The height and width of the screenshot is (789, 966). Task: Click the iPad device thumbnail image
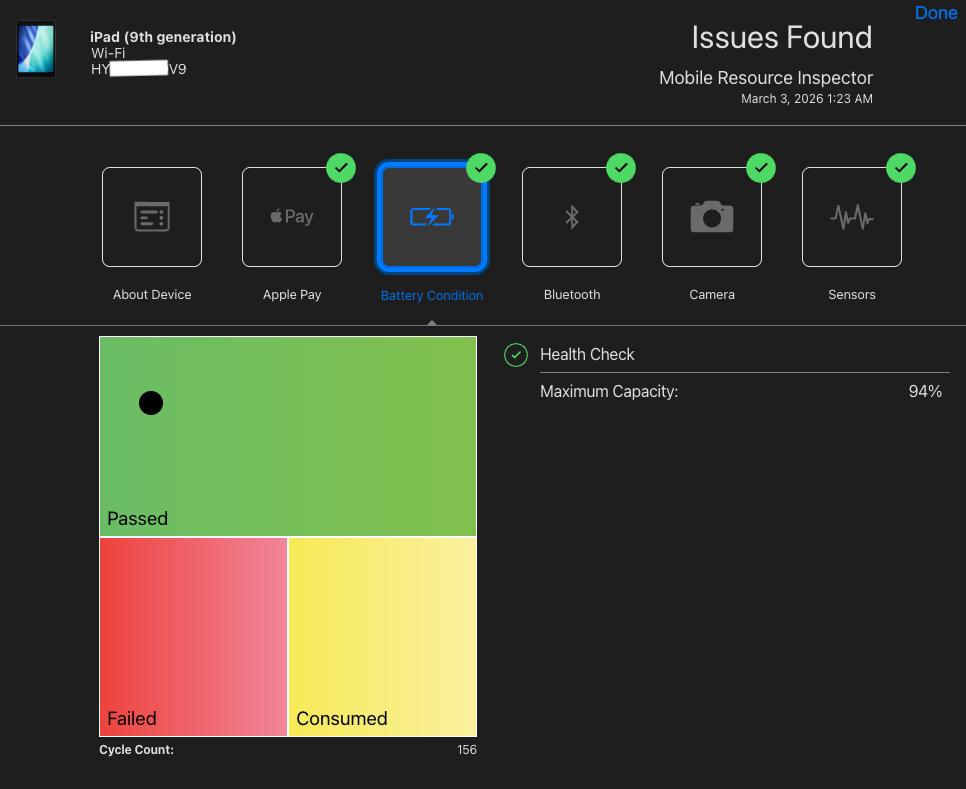36,49
